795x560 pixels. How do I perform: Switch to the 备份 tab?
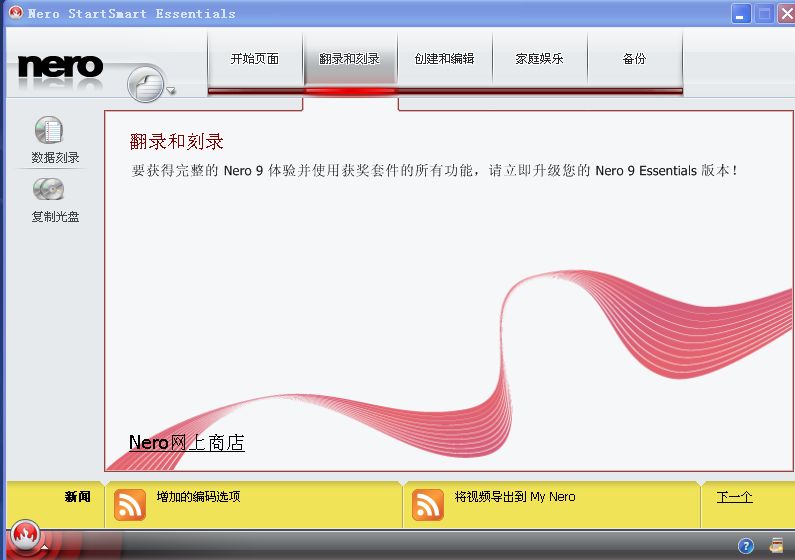634,59
